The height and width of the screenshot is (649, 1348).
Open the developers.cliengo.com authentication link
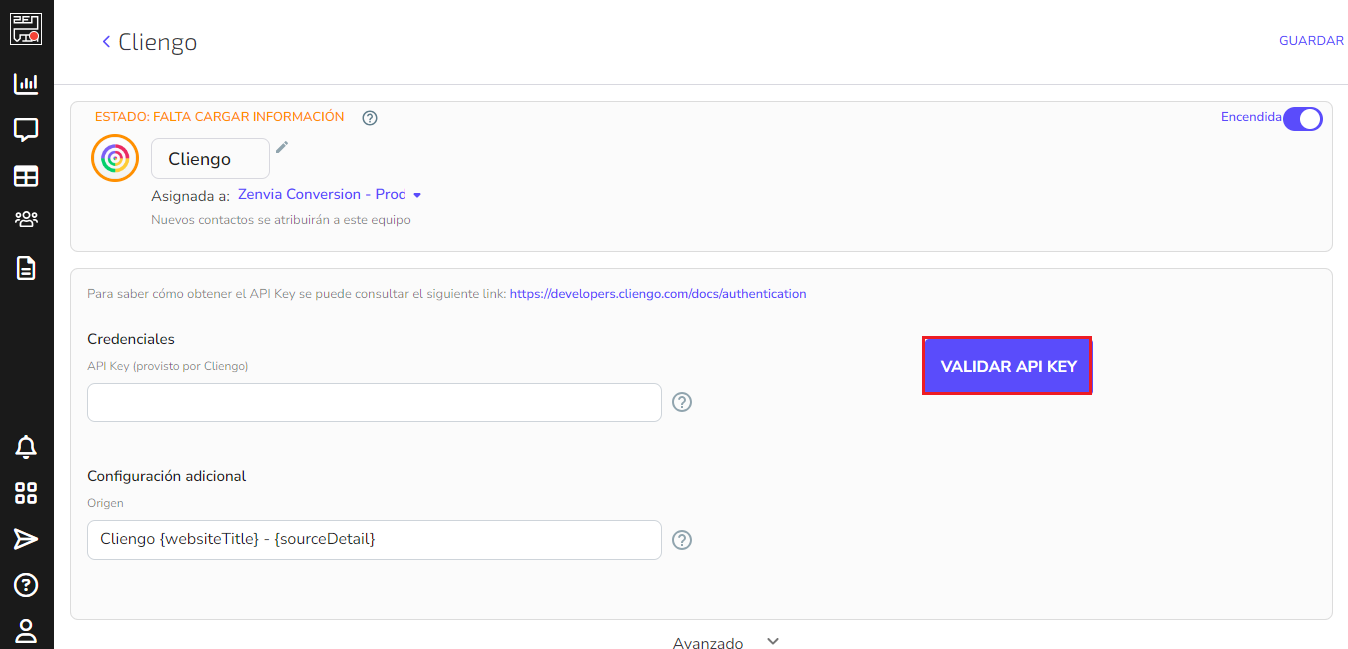pos(658,294)
